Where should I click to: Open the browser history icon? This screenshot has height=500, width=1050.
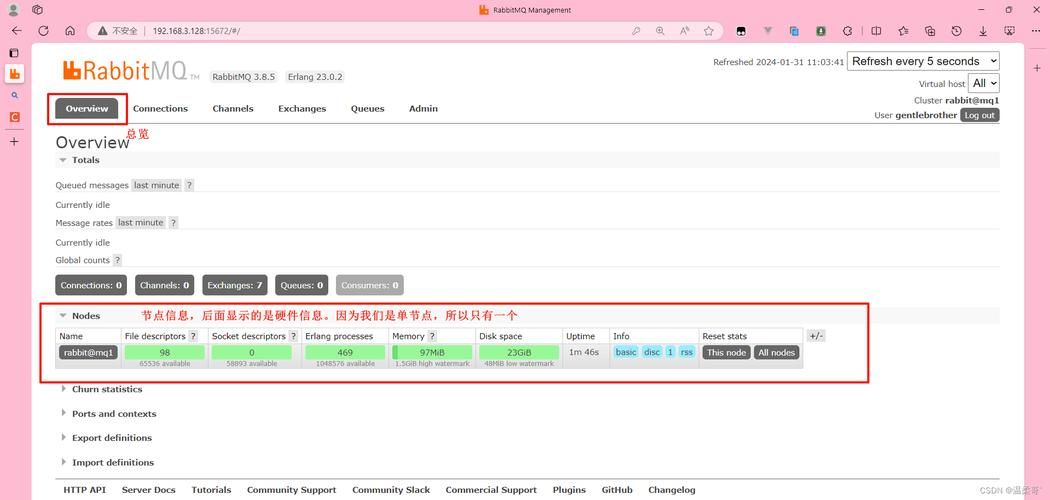tap(956, 31)
